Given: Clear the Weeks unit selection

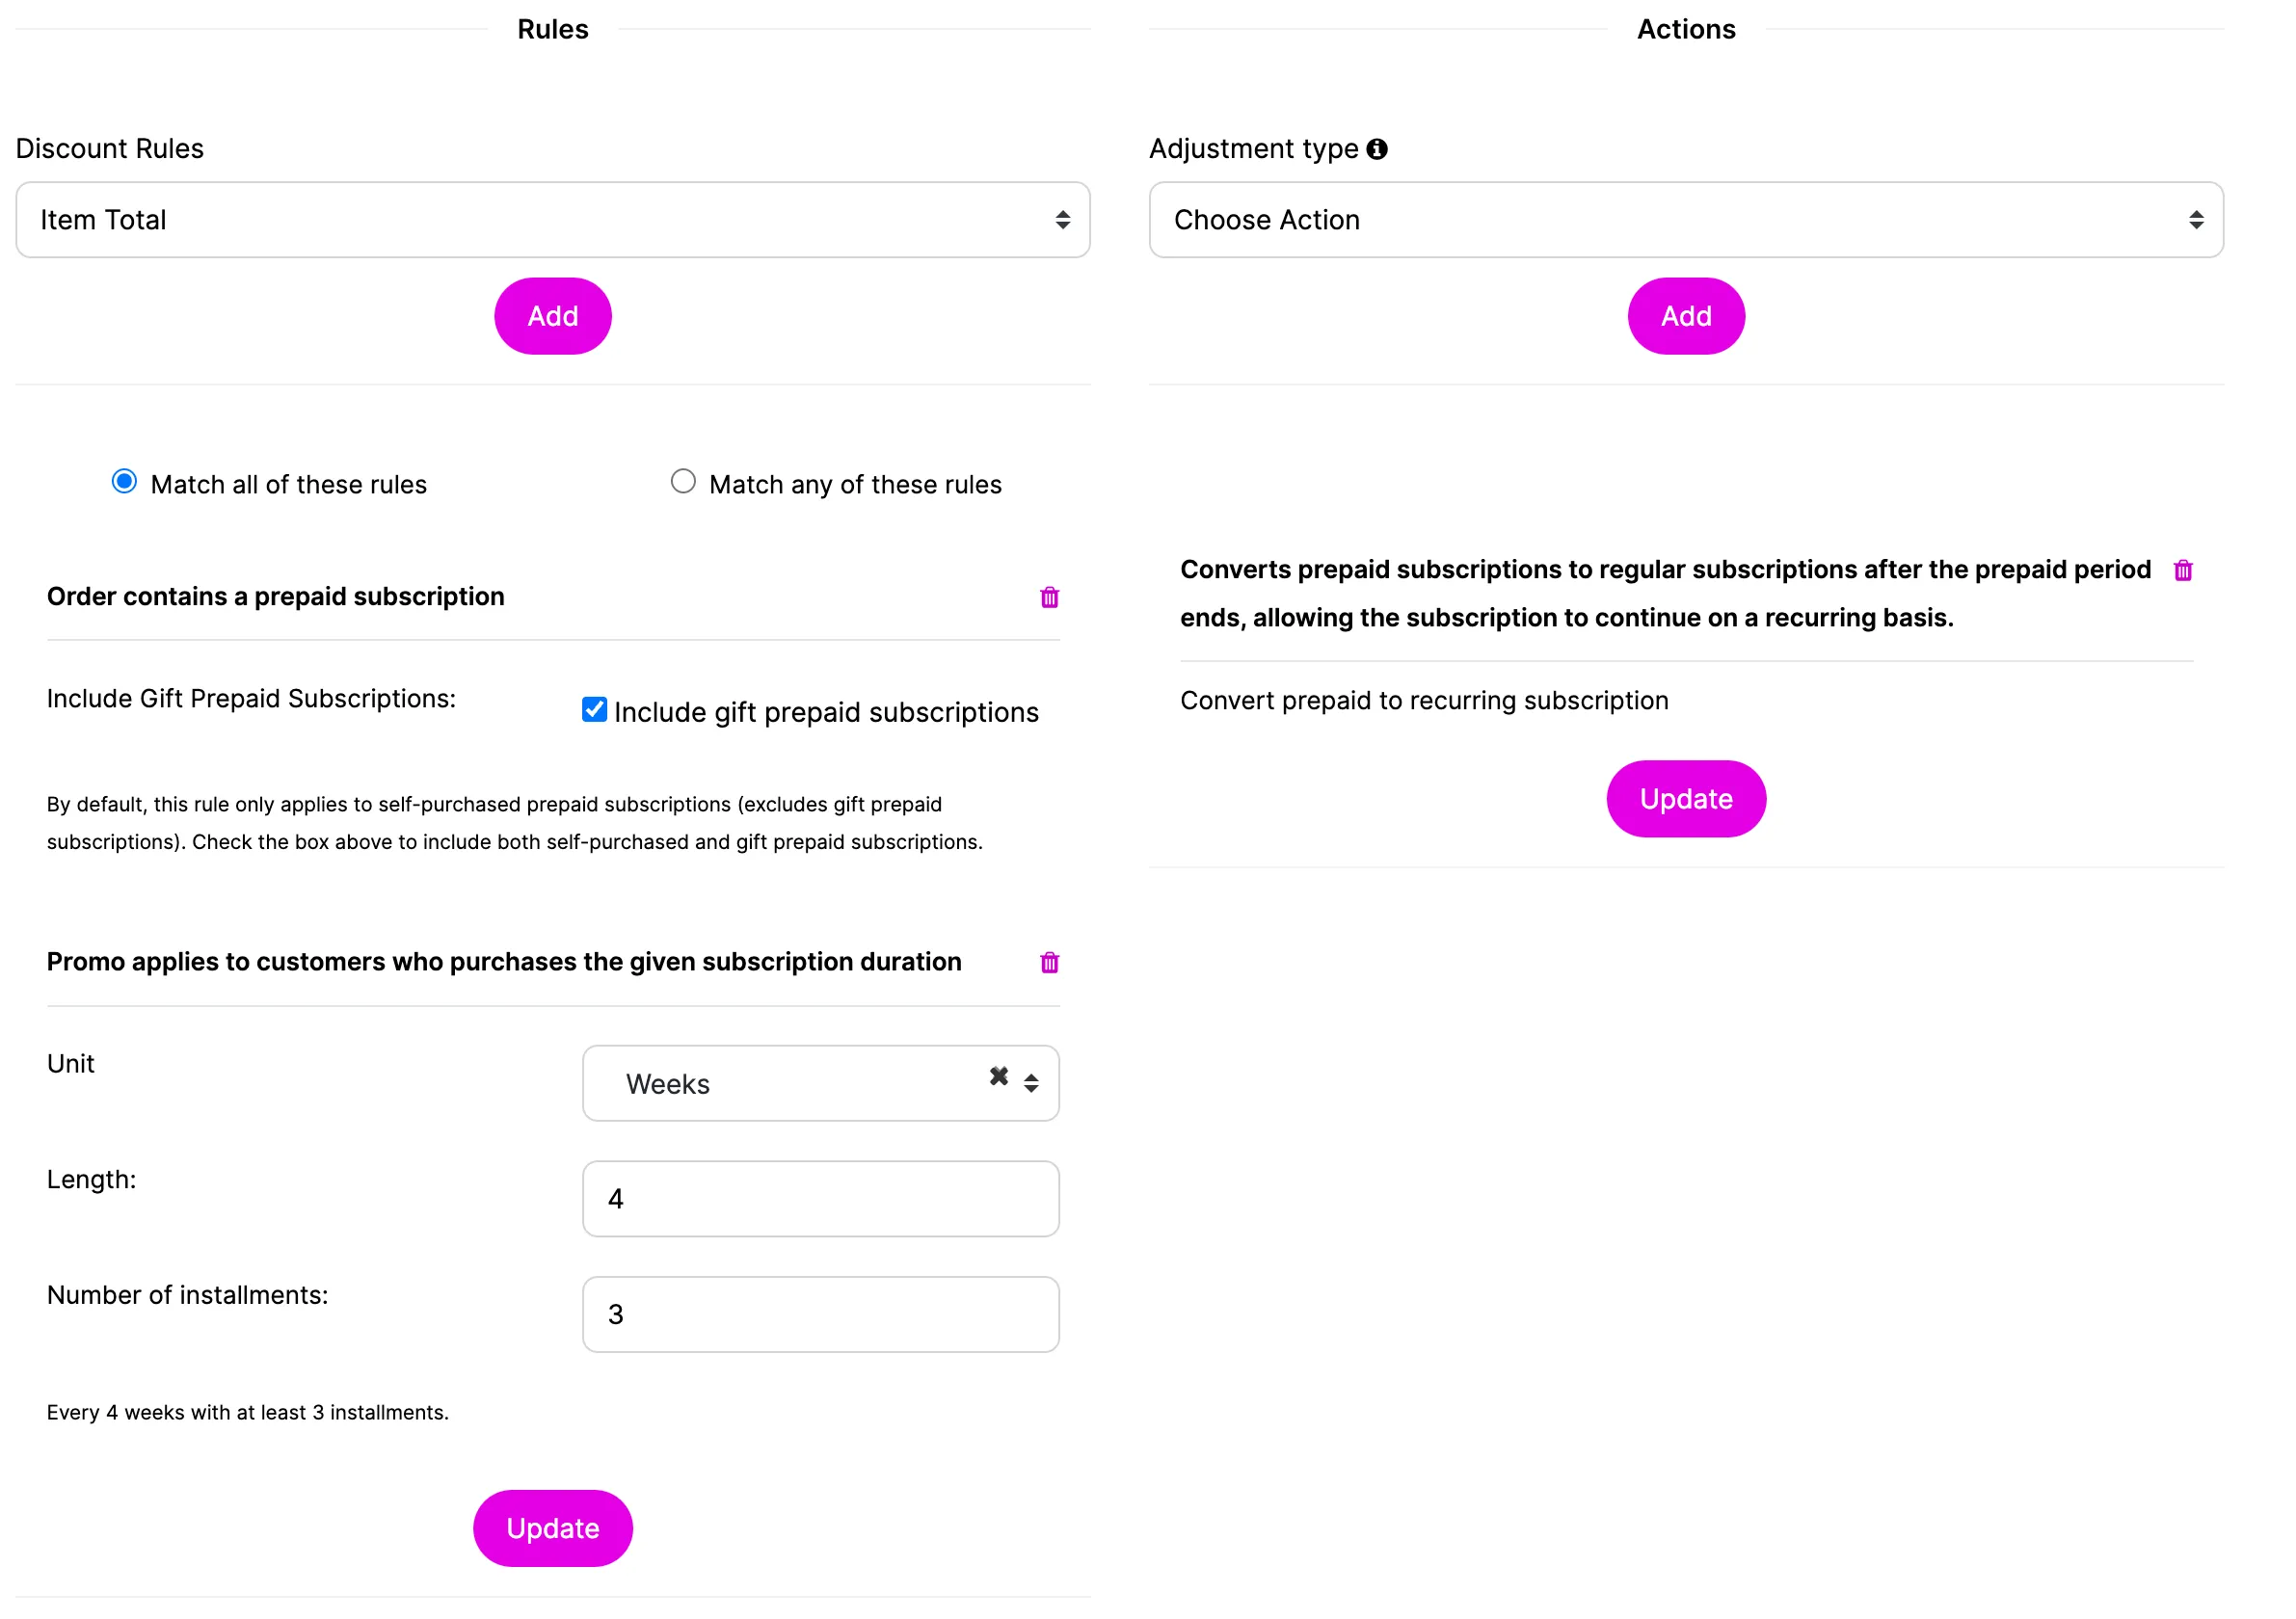Looking at the screenshot, I should [998, 1076].
